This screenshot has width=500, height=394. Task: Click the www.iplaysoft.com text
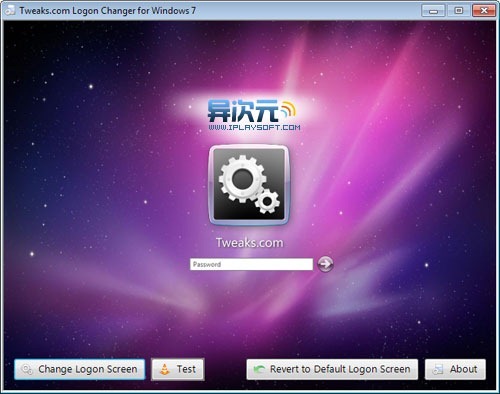[x=254, y=127]
